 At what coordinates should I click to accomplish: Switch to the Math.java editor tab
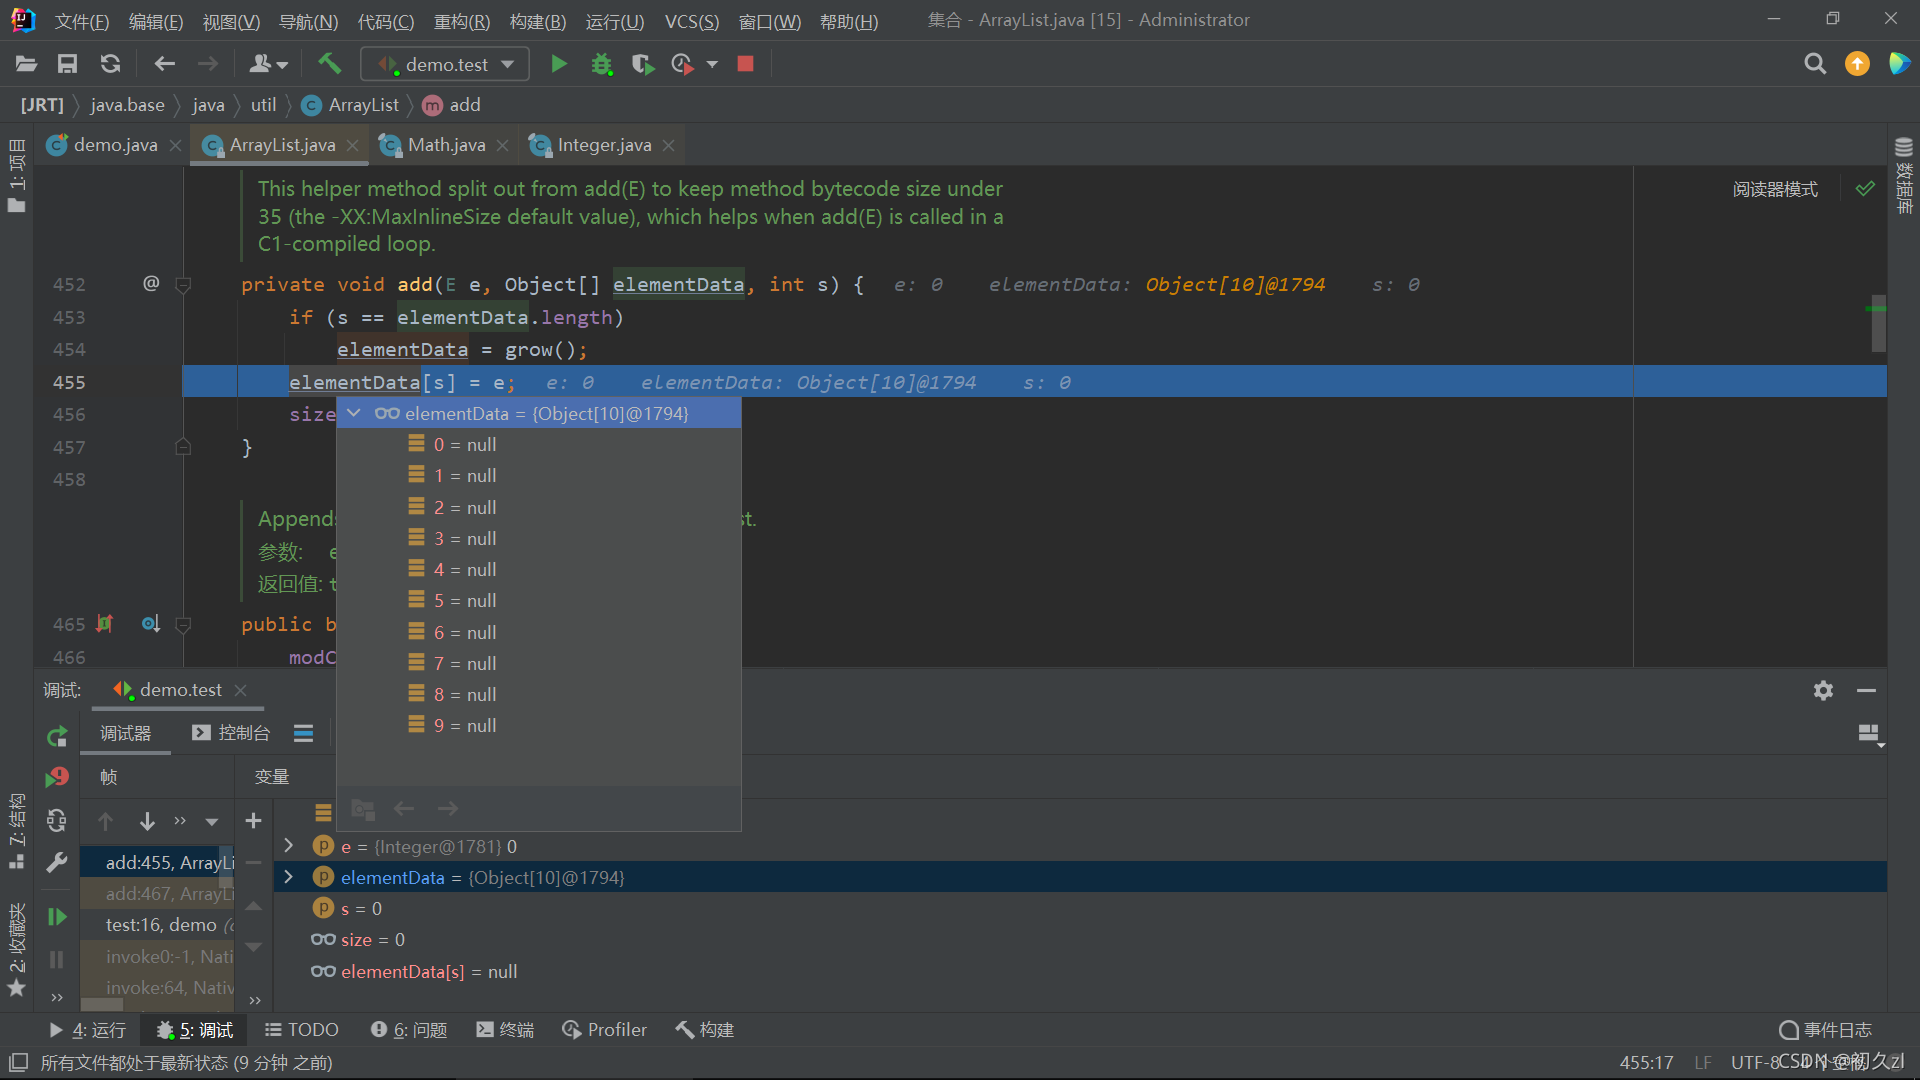tap(446, 145)
